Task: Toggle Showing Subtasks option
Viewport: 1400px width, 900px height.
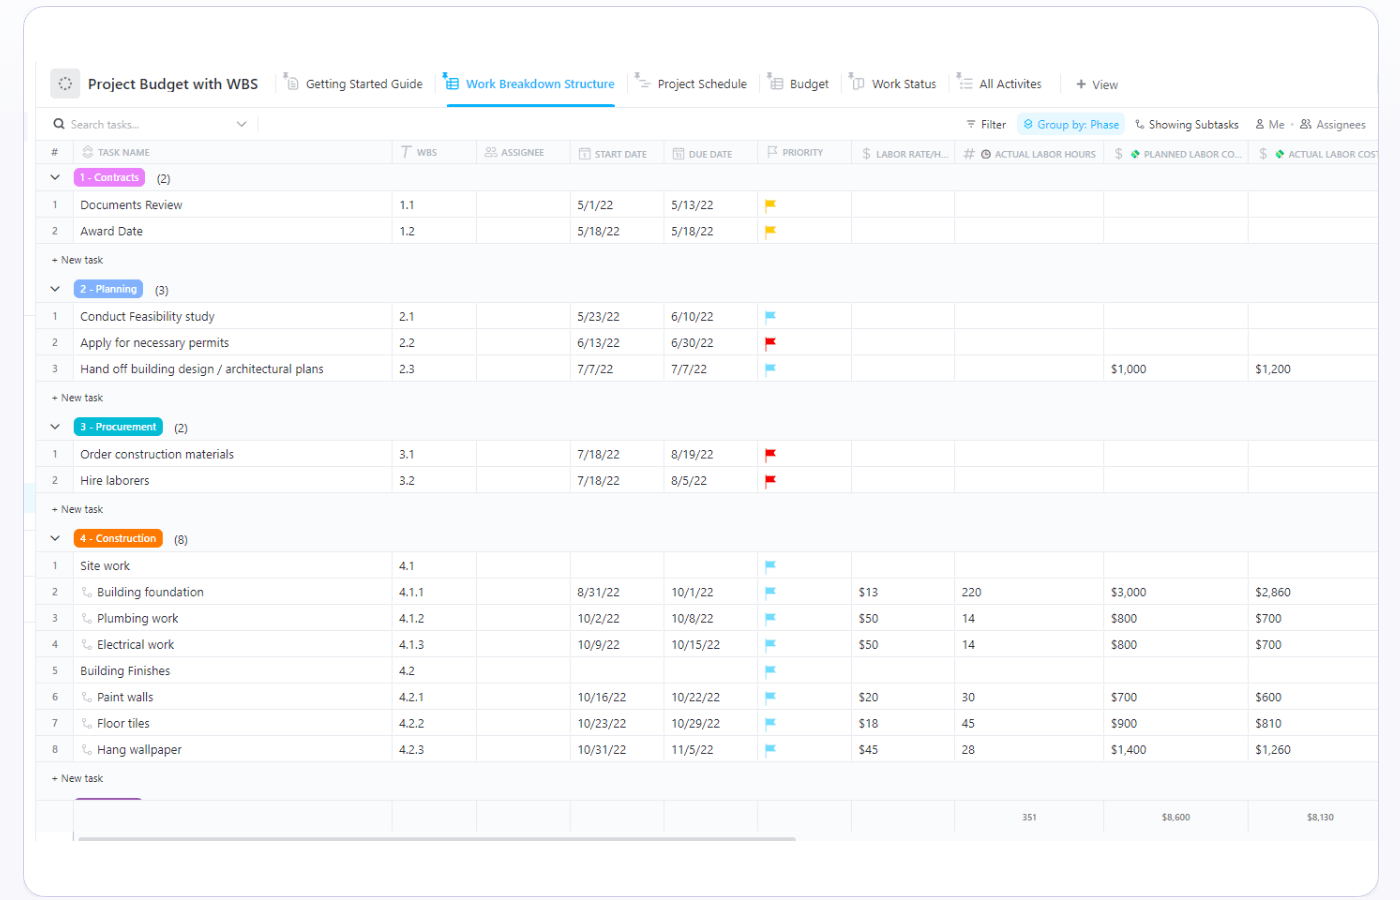Action: [1187, 125]
